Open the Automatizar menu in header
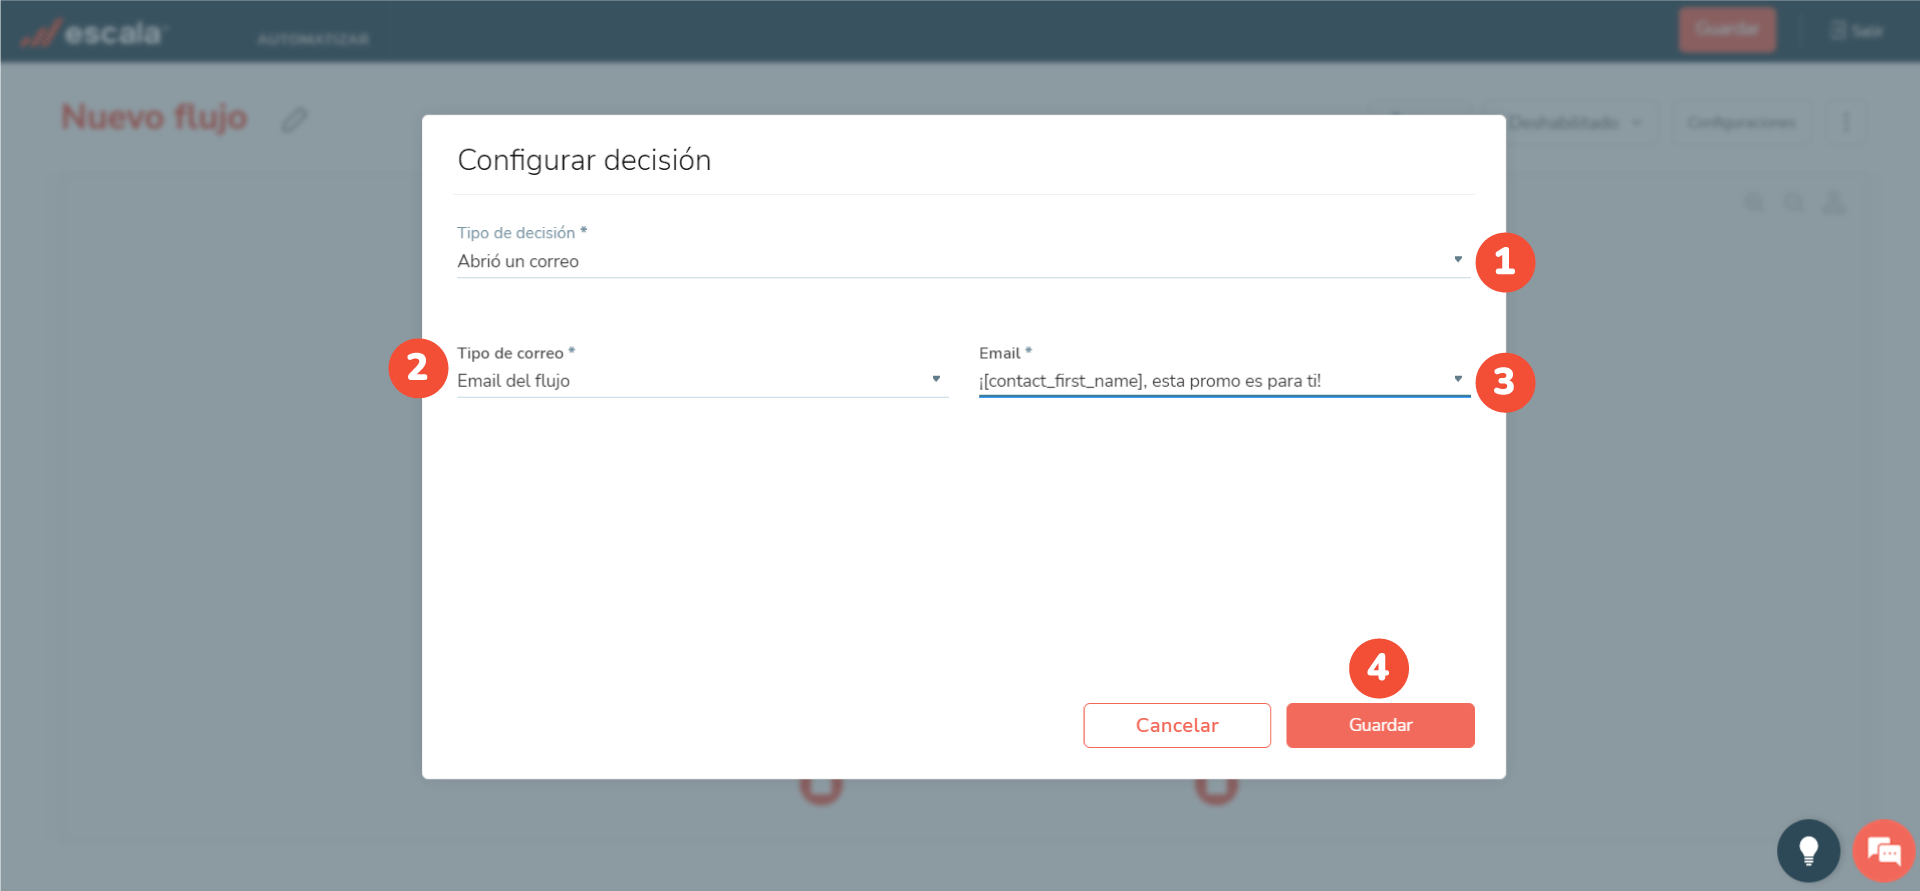 (313, 39)
